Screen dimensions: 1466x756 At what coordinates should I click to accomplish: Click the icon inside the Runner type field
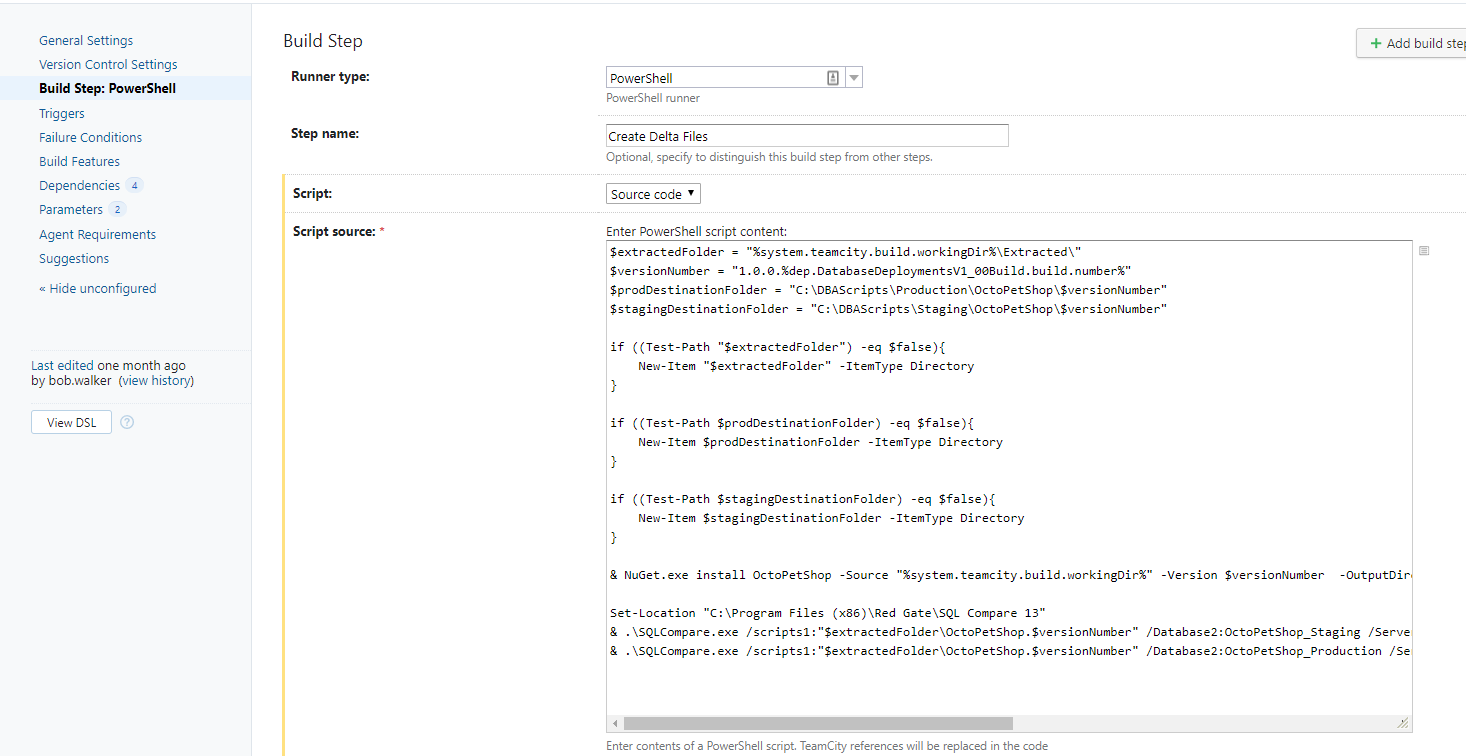tap(833, 78)
